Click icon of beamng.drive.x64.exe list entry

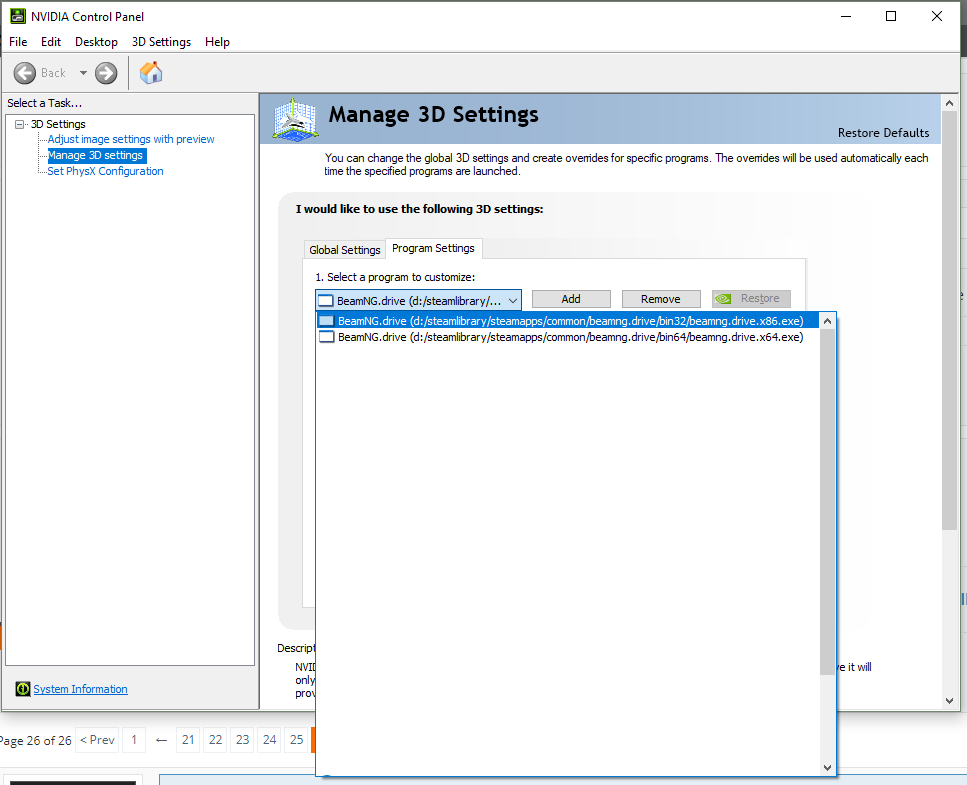click(x=326, y=337)
